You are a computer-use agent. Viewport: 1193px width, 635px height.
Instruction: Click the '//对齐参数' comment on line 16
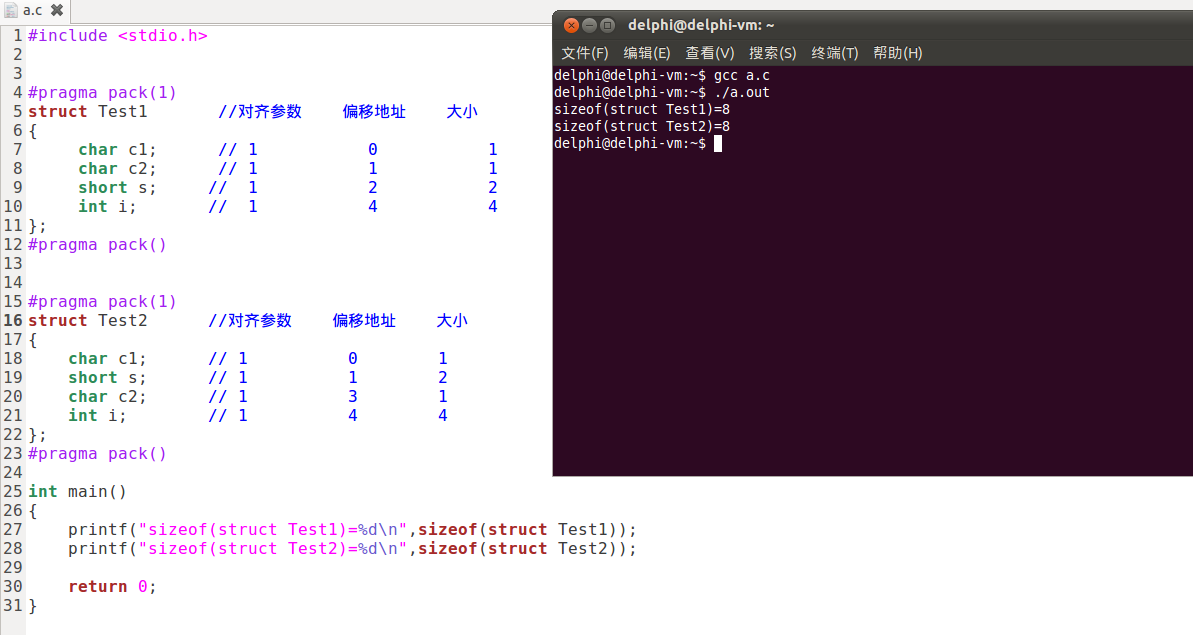[250, 321]
